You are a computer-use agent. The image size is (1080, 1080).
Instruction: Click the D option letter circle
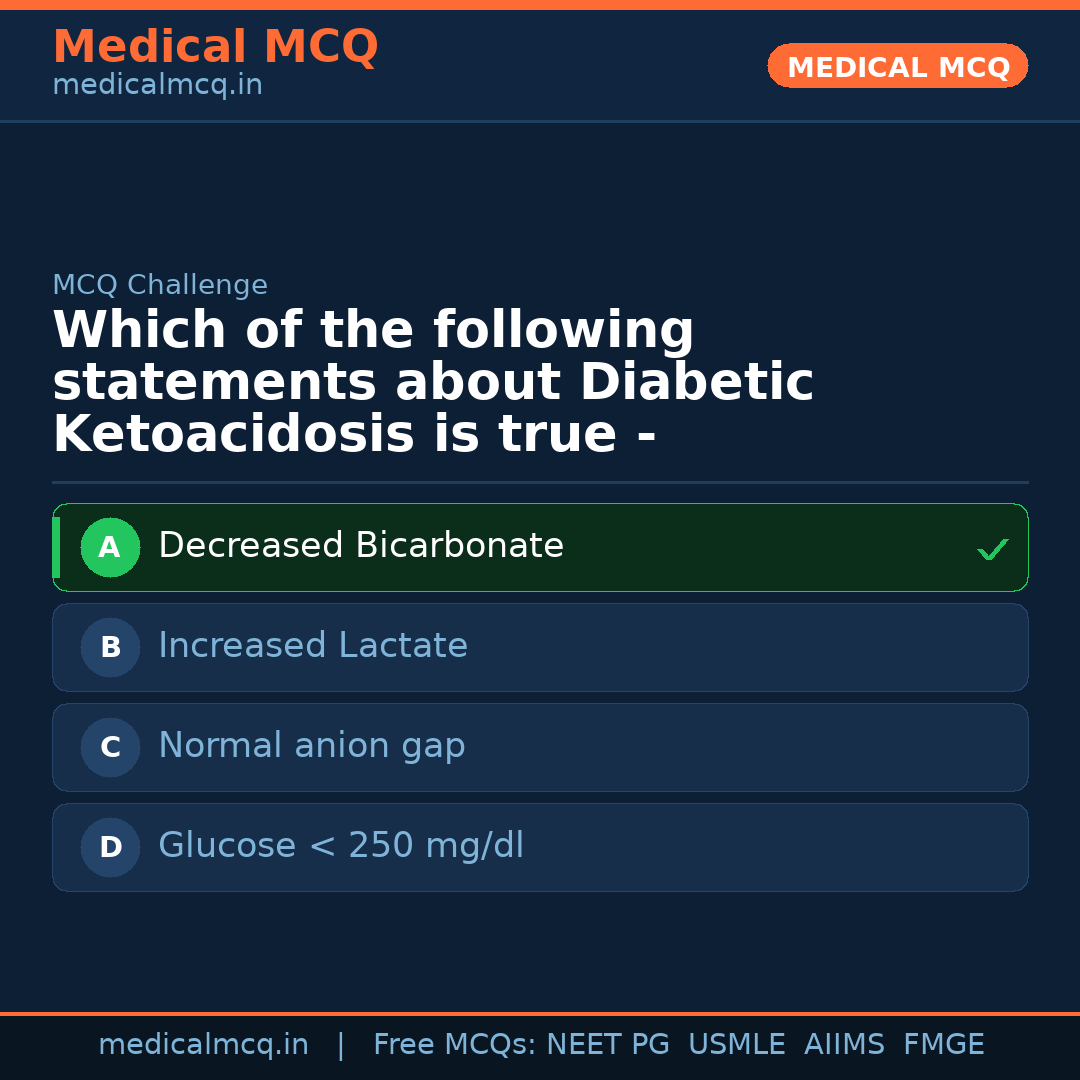click(110, 847)
